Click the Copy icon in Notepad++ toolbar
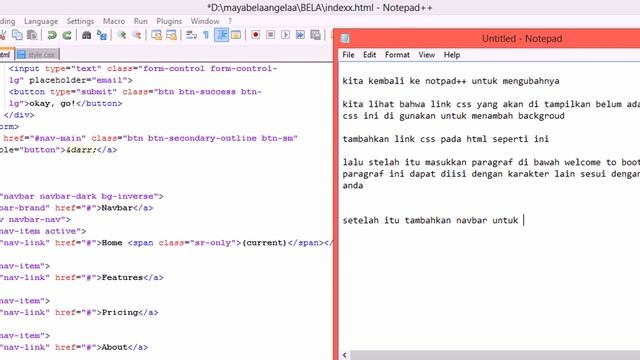The image size is (640, 360). click(17, 35)
